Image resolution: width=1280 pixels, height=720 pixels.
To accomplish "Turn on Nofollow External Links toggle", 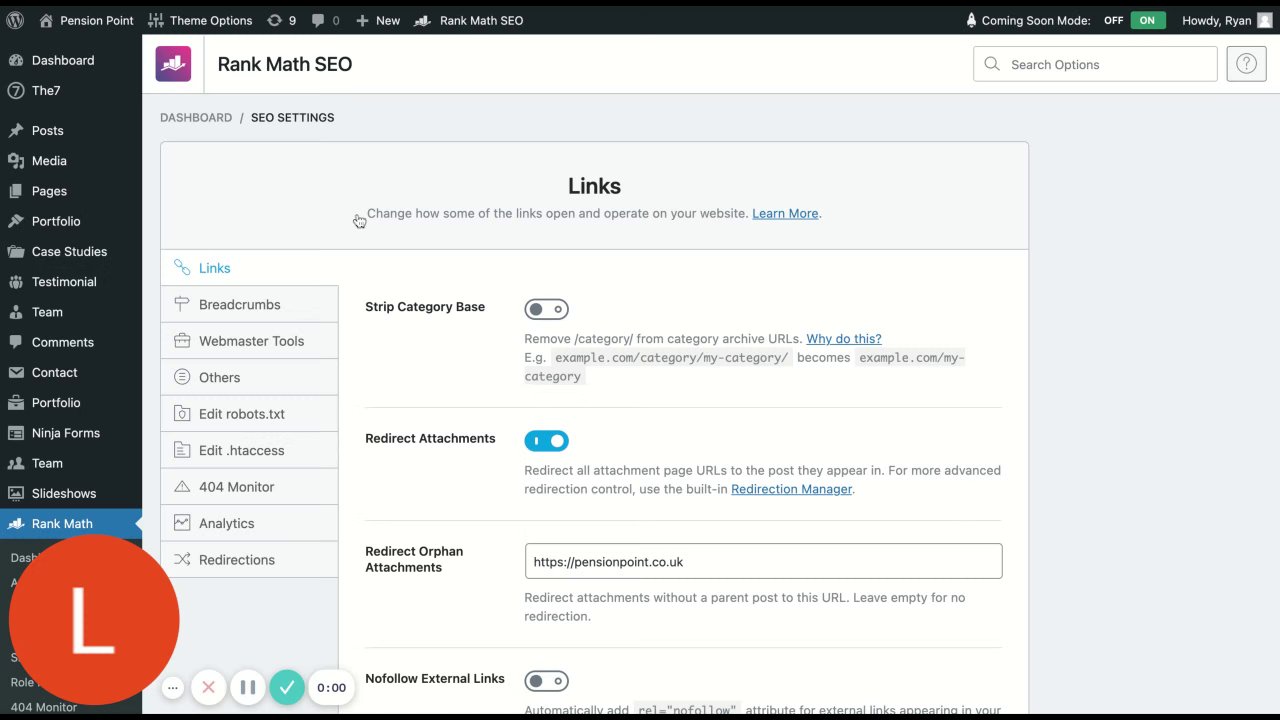I will coord(546,681).
